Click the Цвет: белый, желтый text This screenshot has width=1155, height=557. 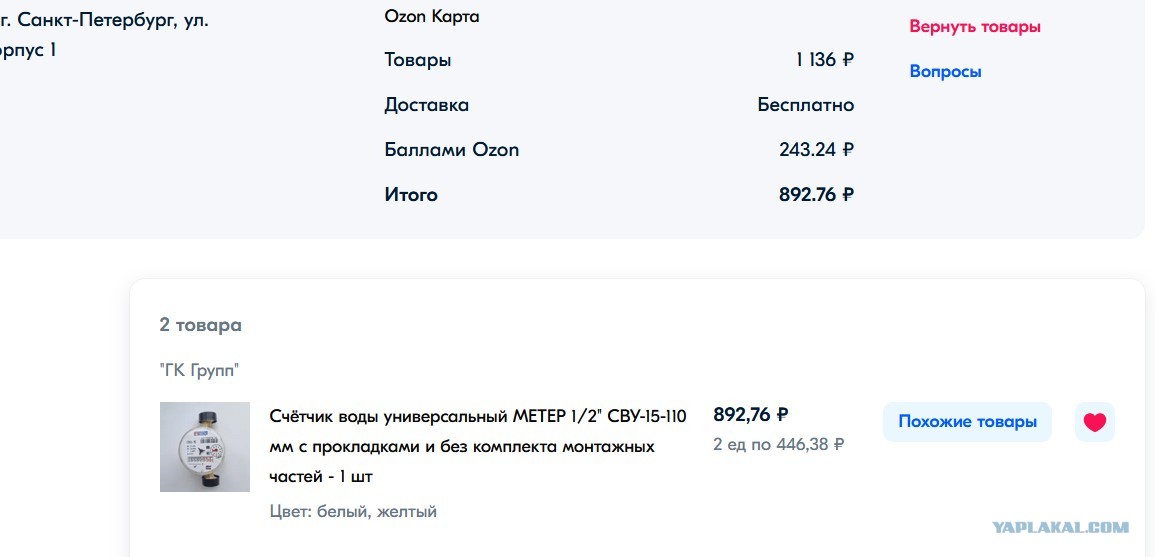click(354, 511)
